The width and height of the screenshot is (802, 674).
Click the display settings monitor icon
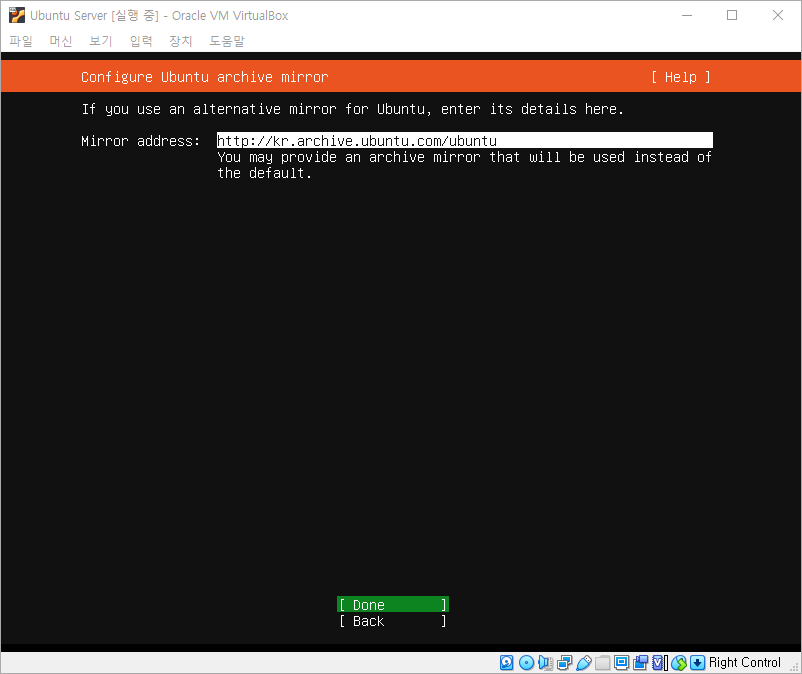coord(621,662)
